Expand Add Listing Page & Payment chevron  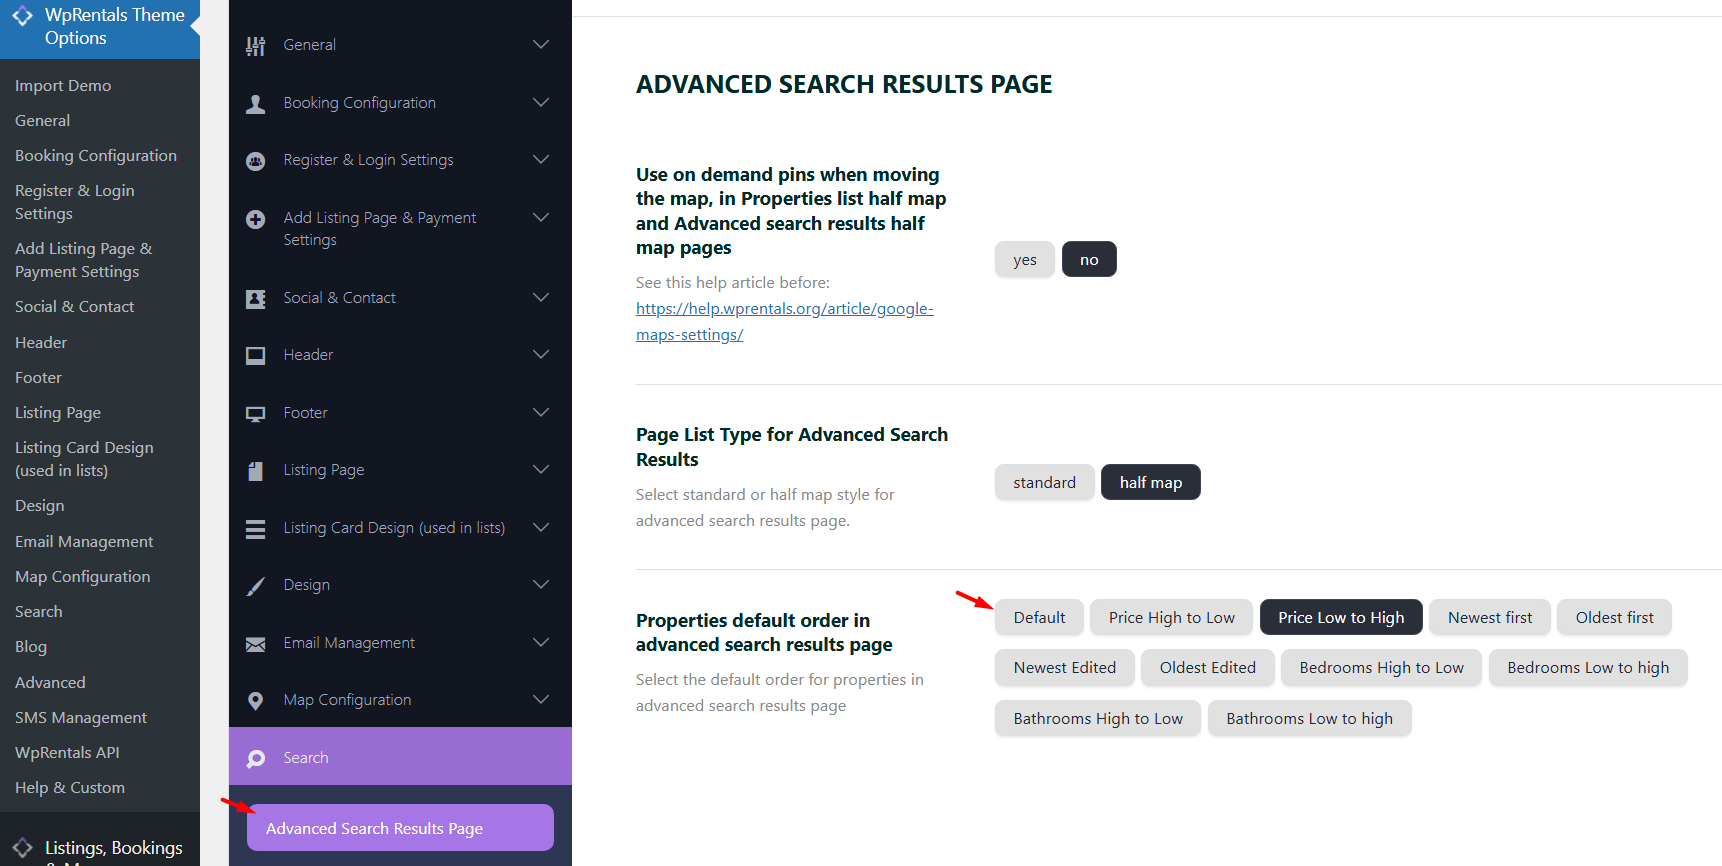[x=541, y=218]
